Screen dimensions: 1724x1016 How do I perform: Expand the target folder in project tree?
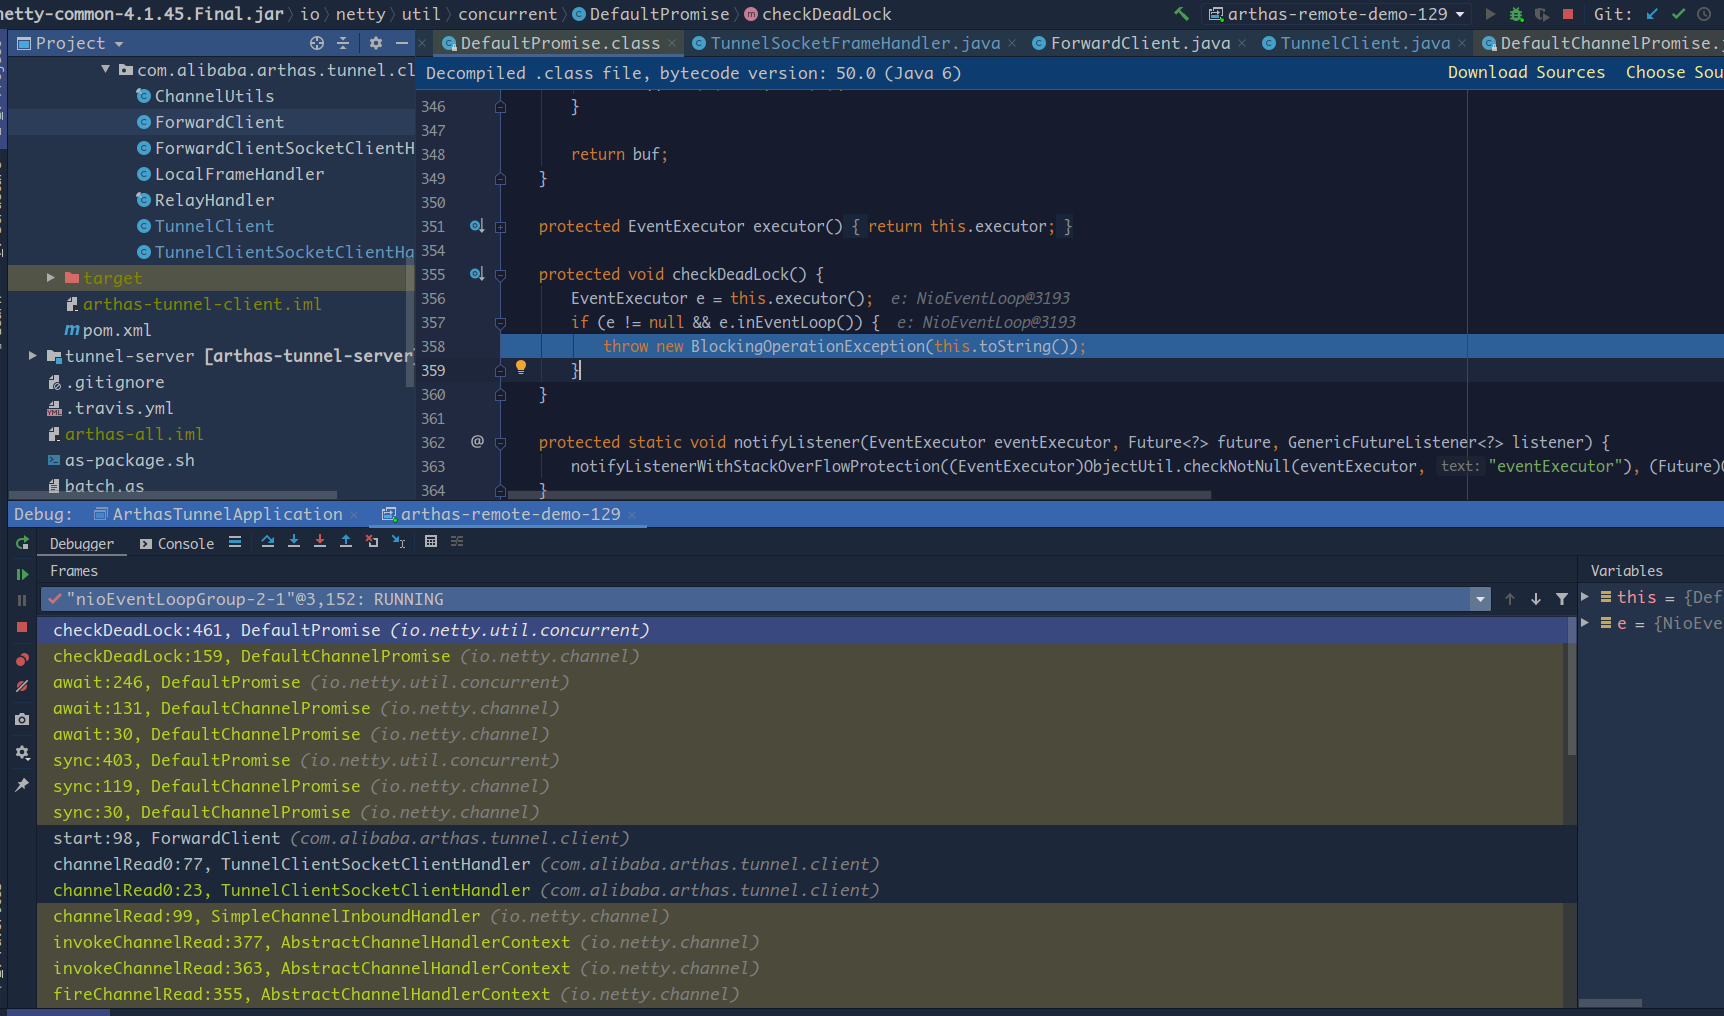click(50, 278)
